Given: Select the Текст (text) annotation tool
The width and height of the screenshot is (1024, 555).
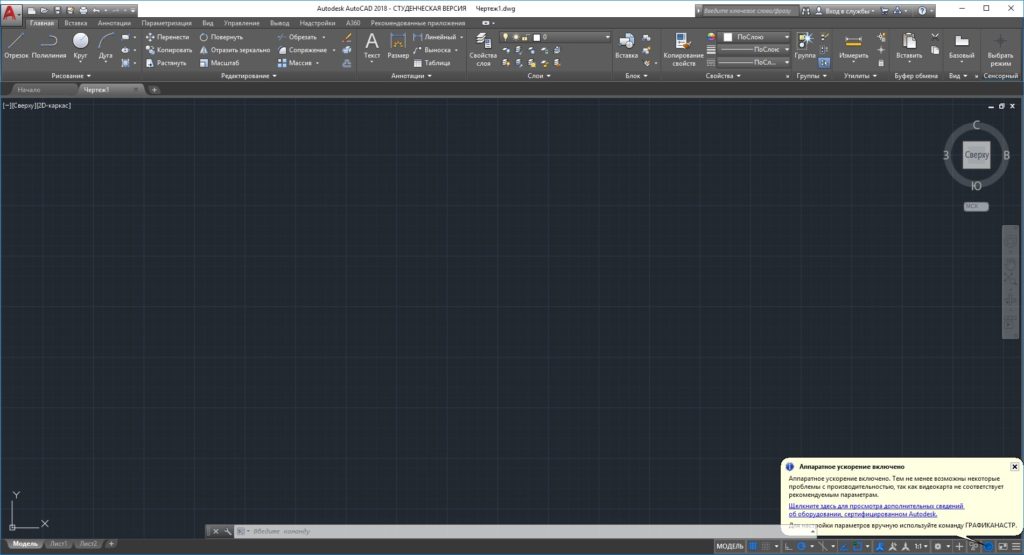Looking at the screenshot, I should [372, 46].
